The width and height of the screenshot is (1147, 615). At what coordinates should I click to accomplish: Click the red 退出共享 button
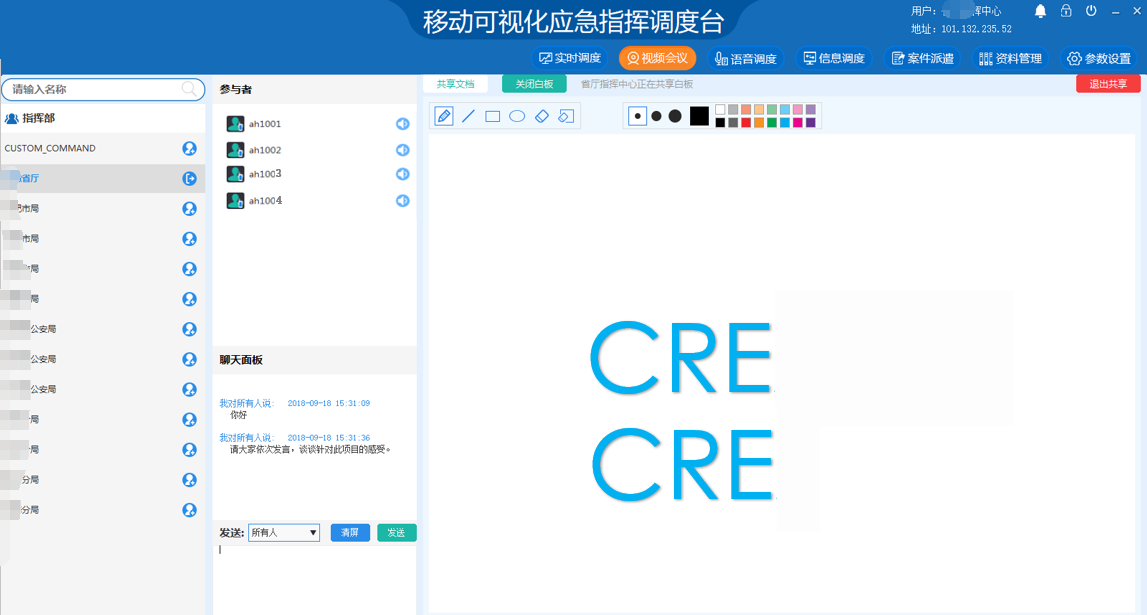point(1108,84)
